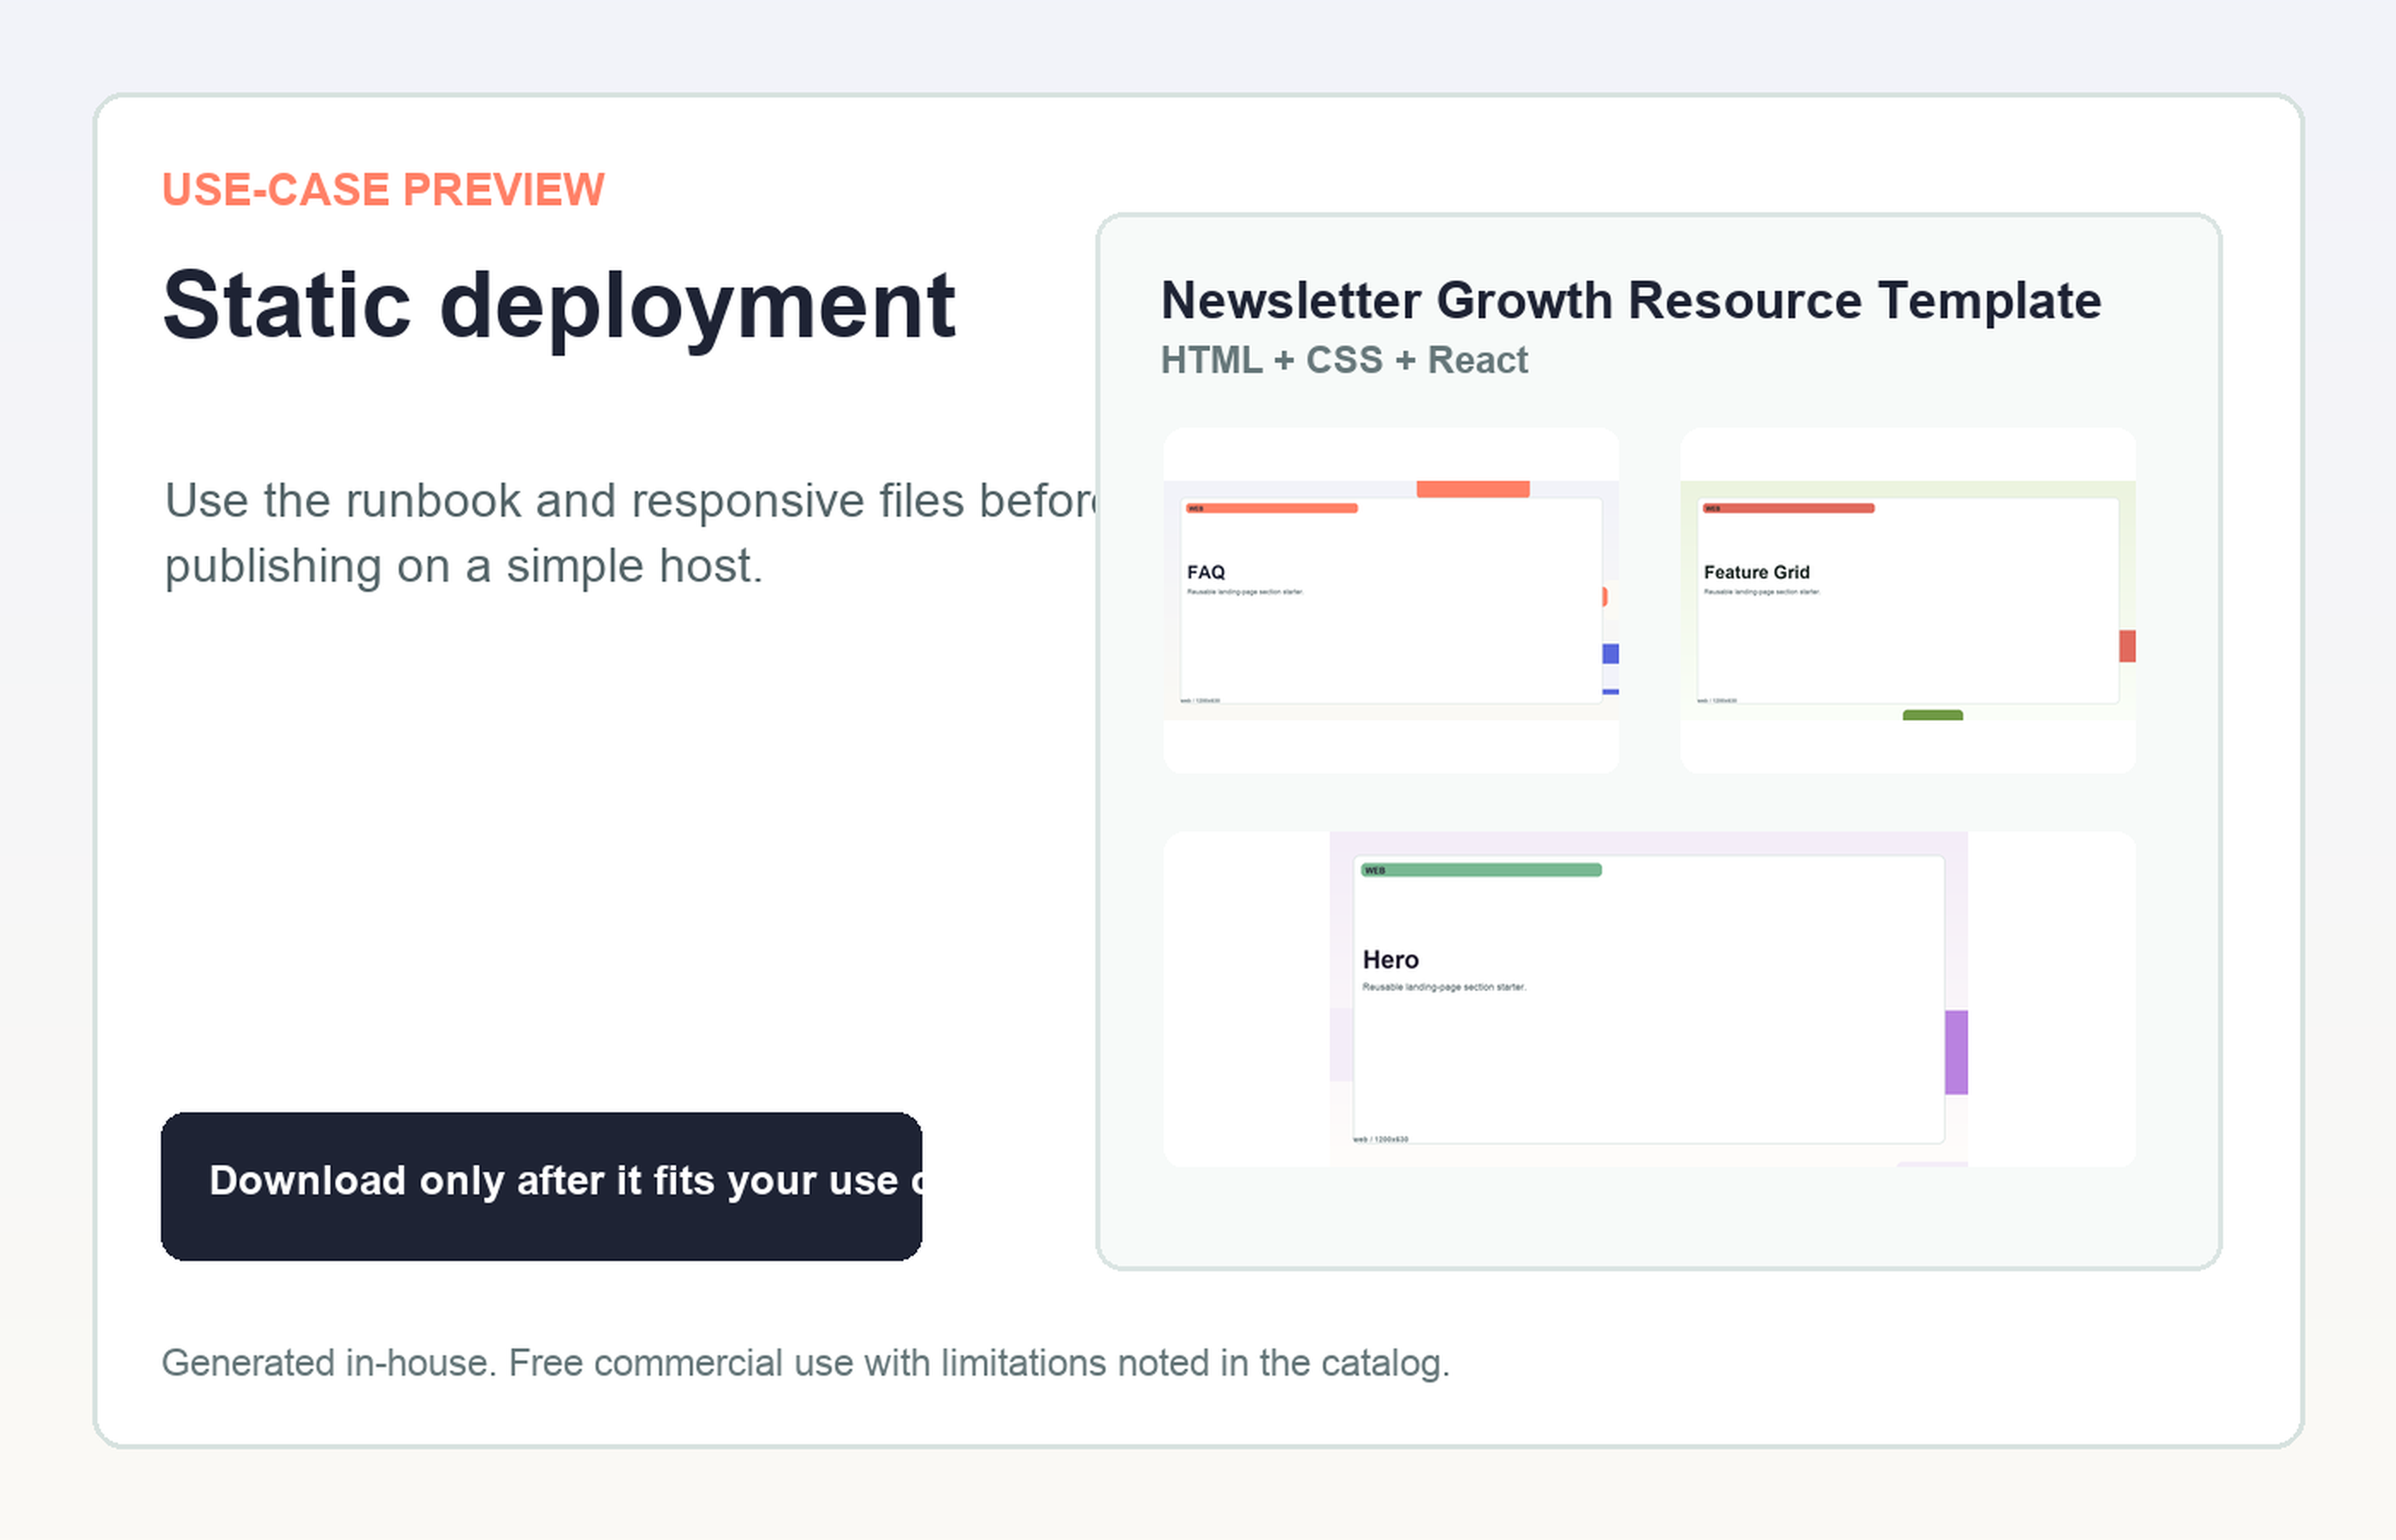Click the 'HTML + CSS + React' subtitle
Screen dimensions: 2396x1540
(x=1344, y=360)
